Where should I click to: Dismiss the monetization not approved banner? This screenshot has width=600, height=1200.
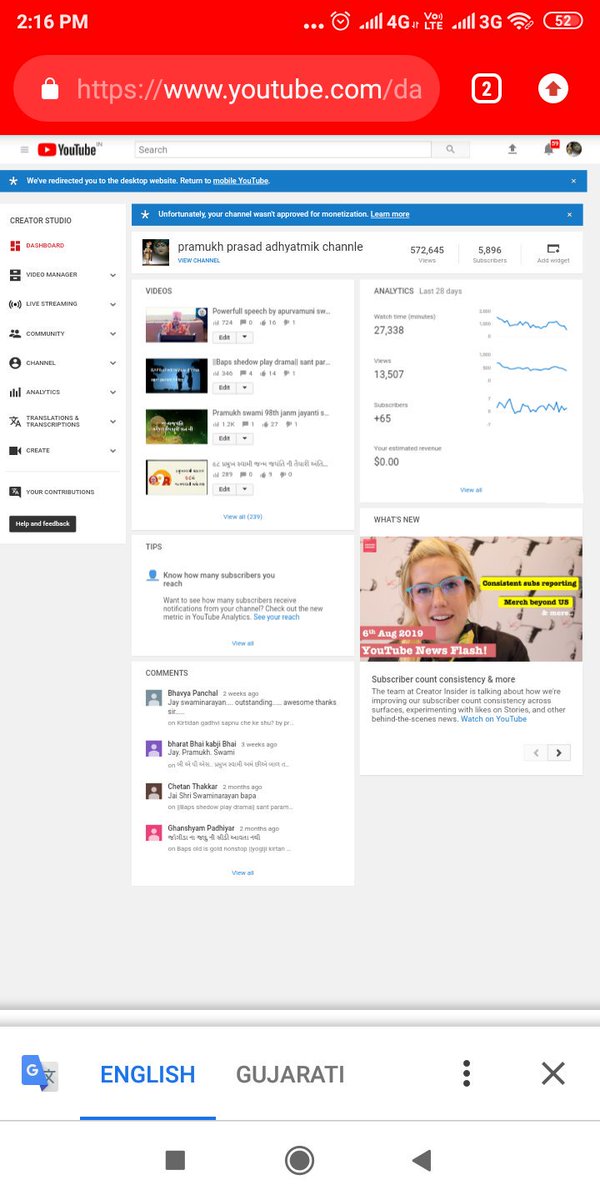pyautogui.click(x=570, y=214)
